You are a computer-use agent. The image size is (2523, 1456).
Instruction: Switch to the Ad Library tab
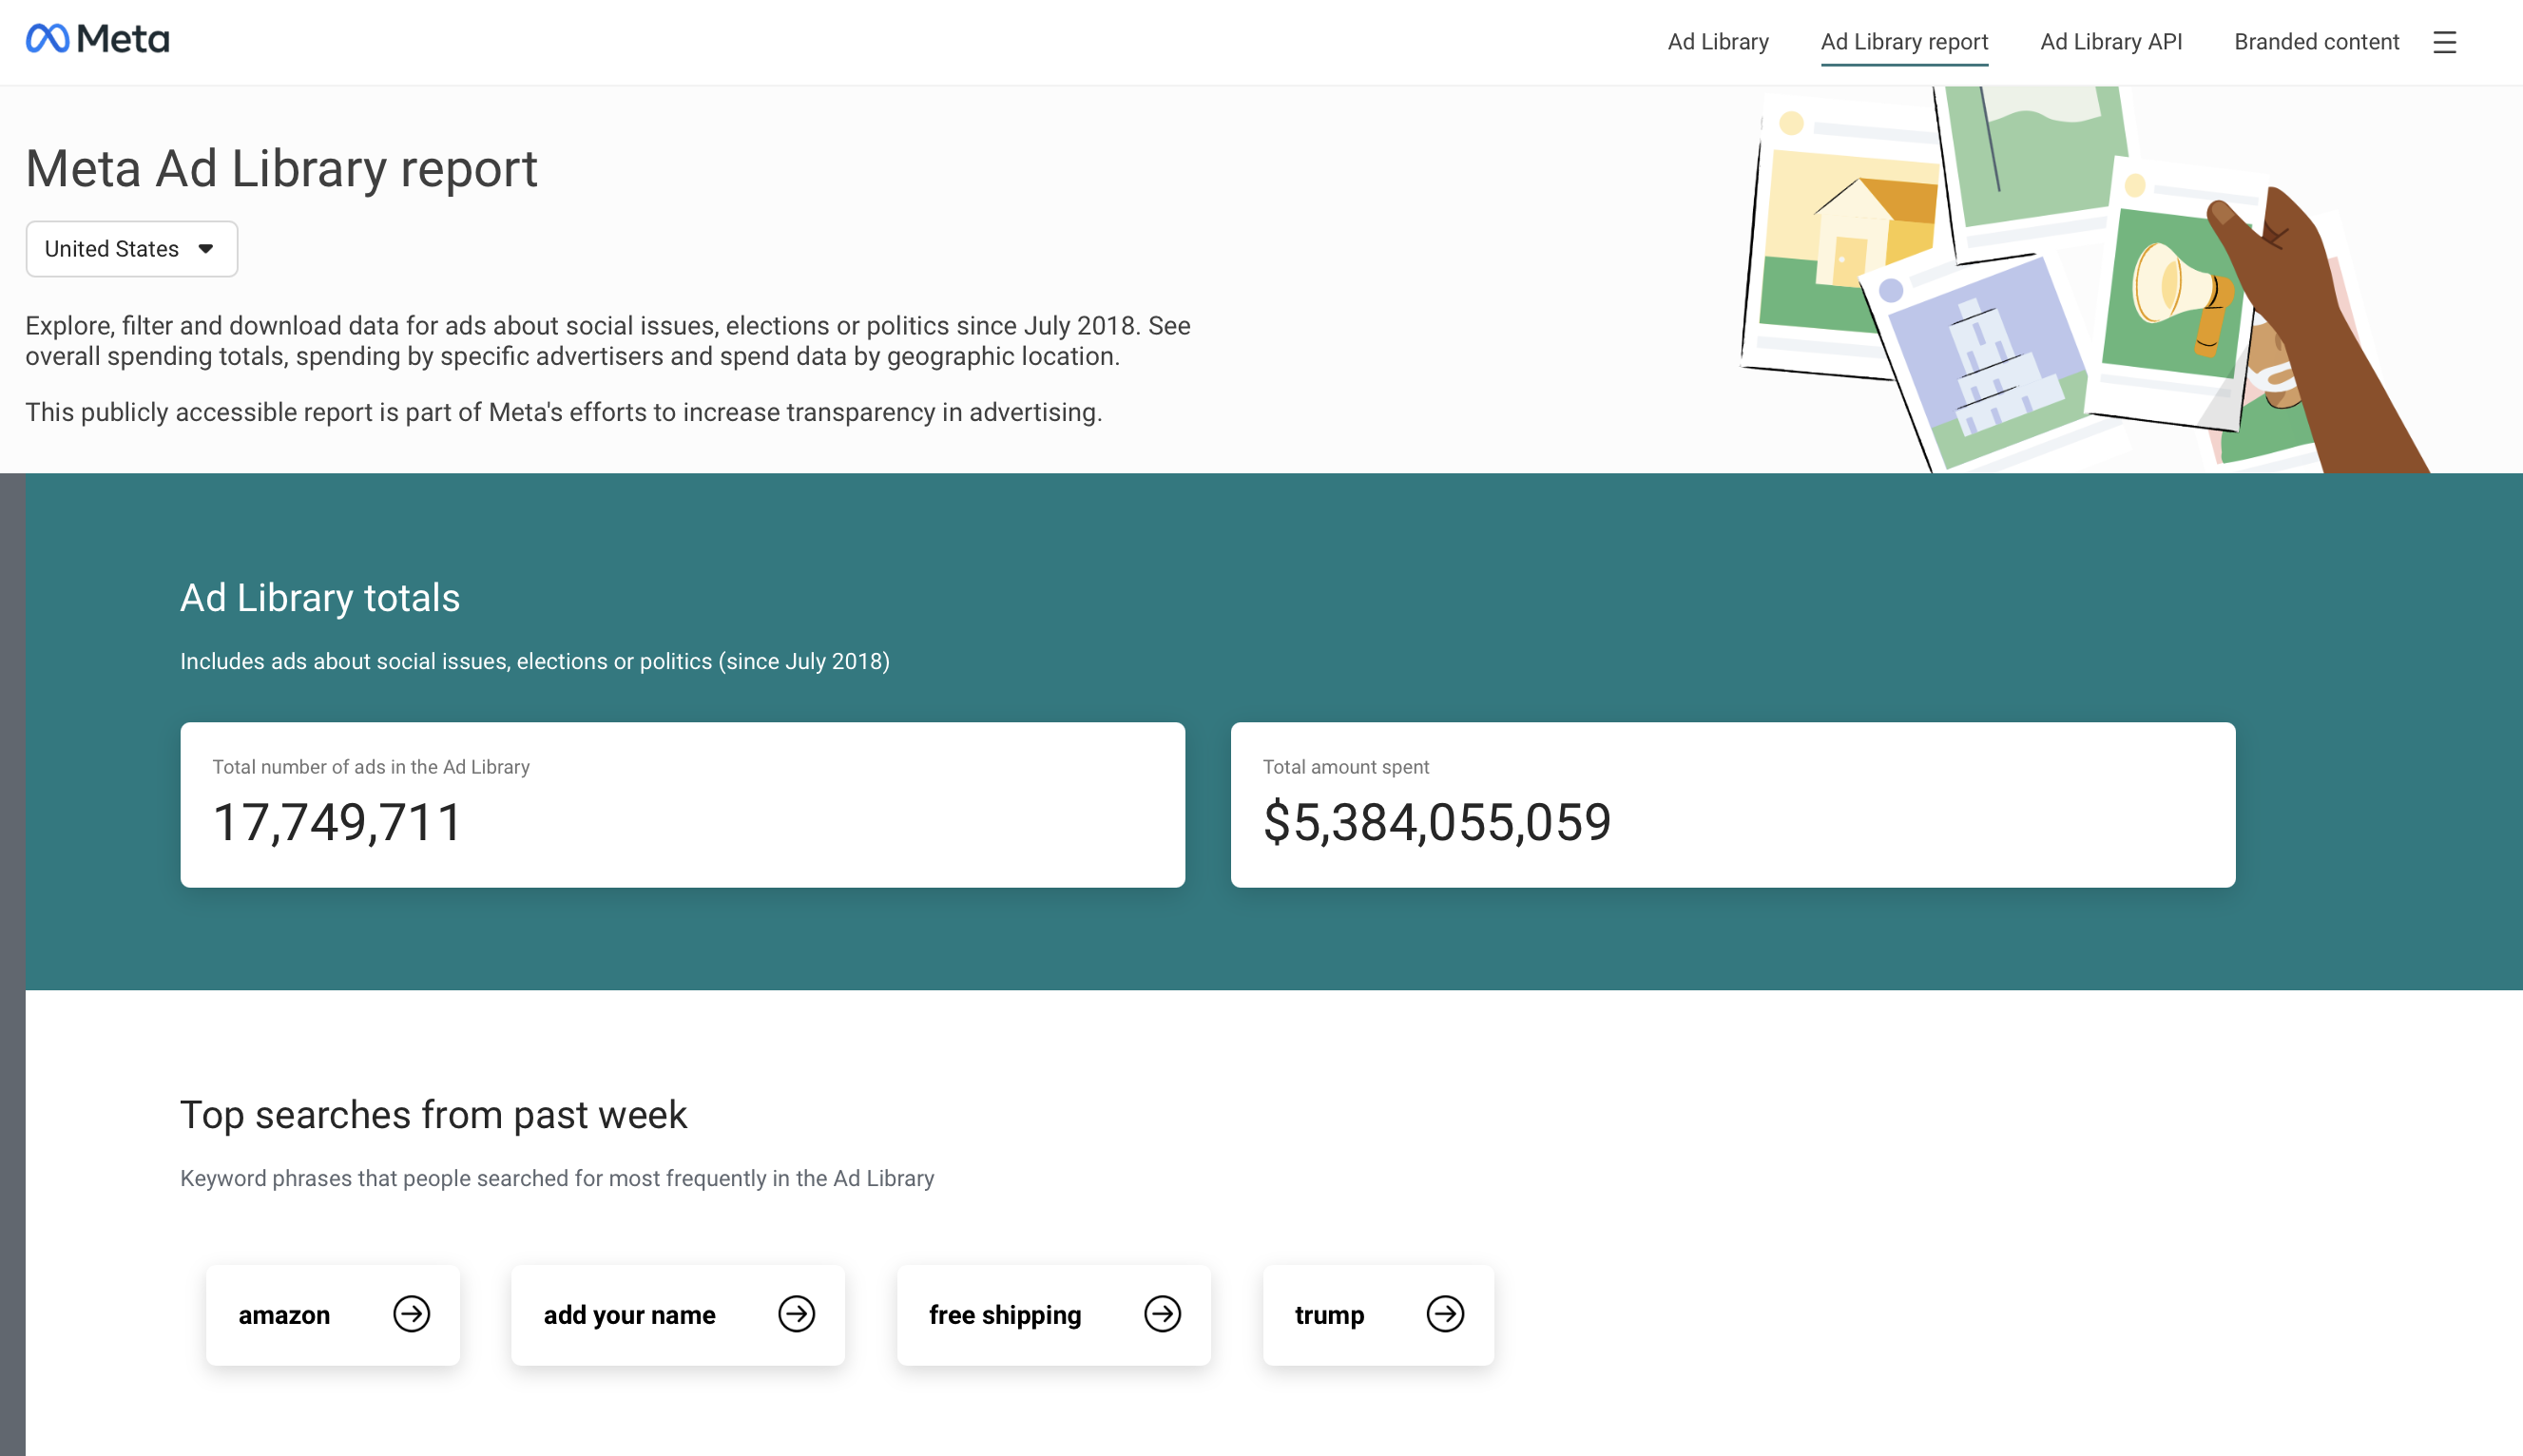[1716, 41]
